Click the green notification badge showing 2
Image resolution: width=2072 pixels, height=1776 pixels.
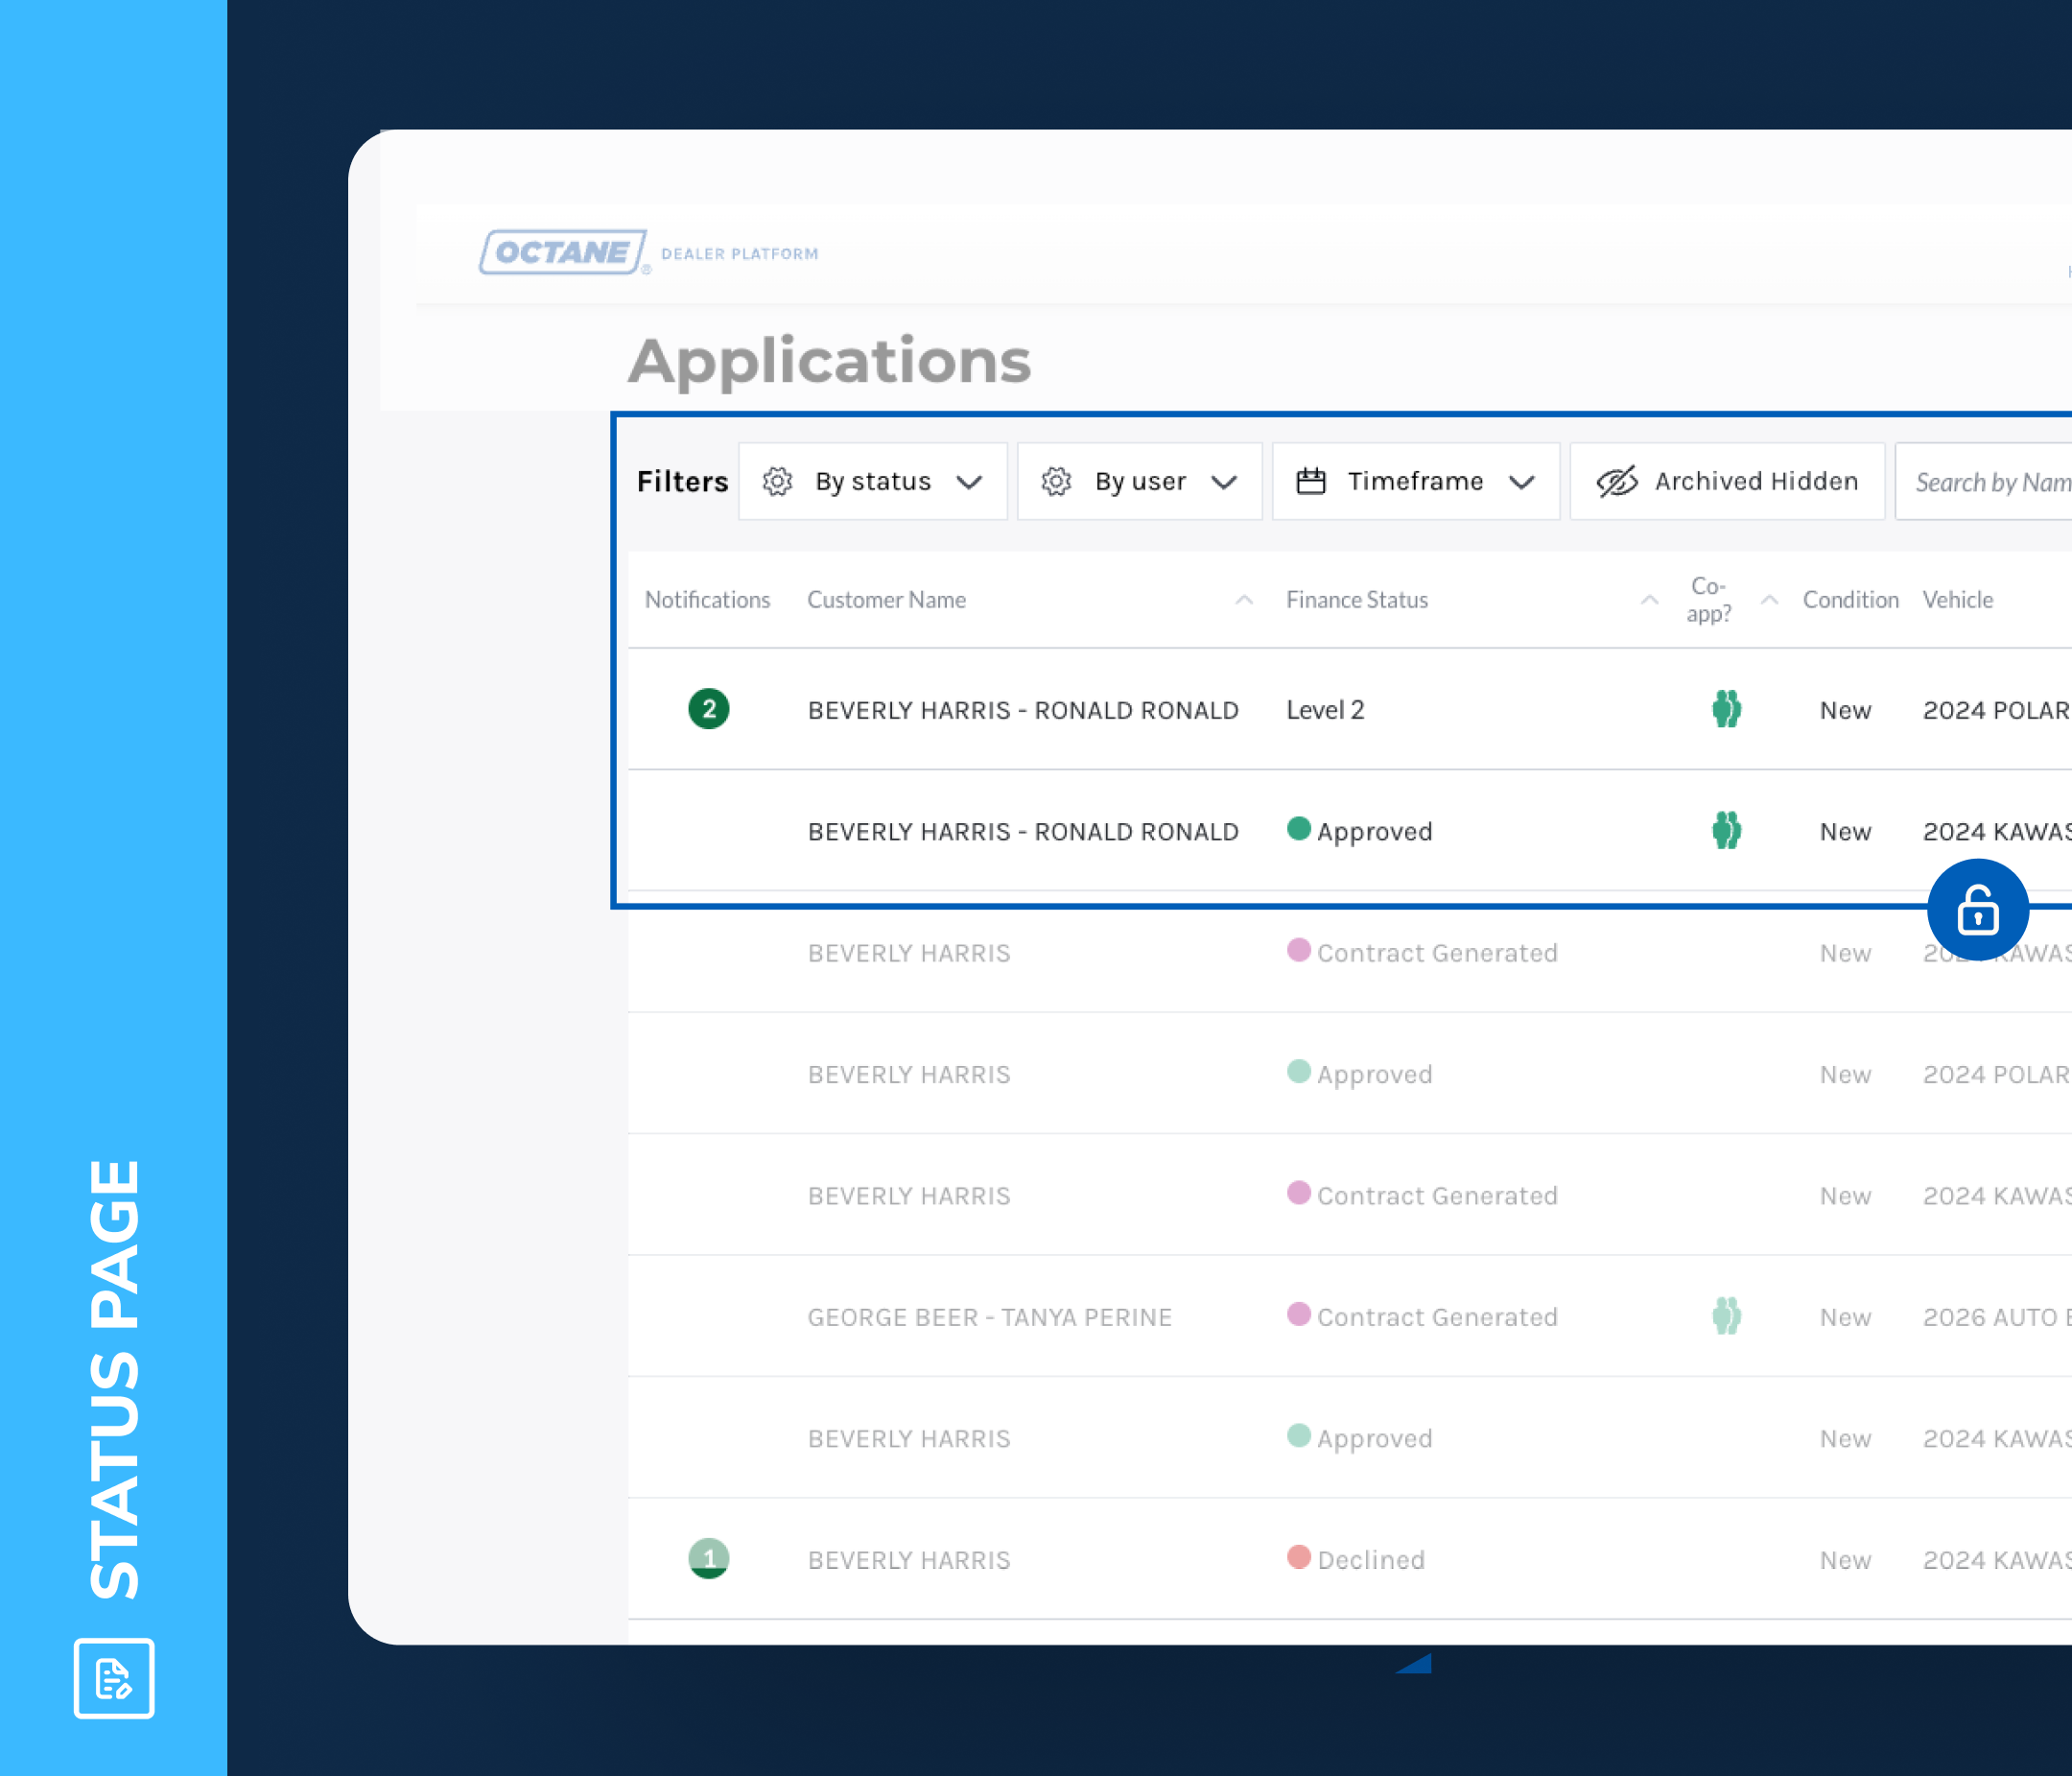709,709
